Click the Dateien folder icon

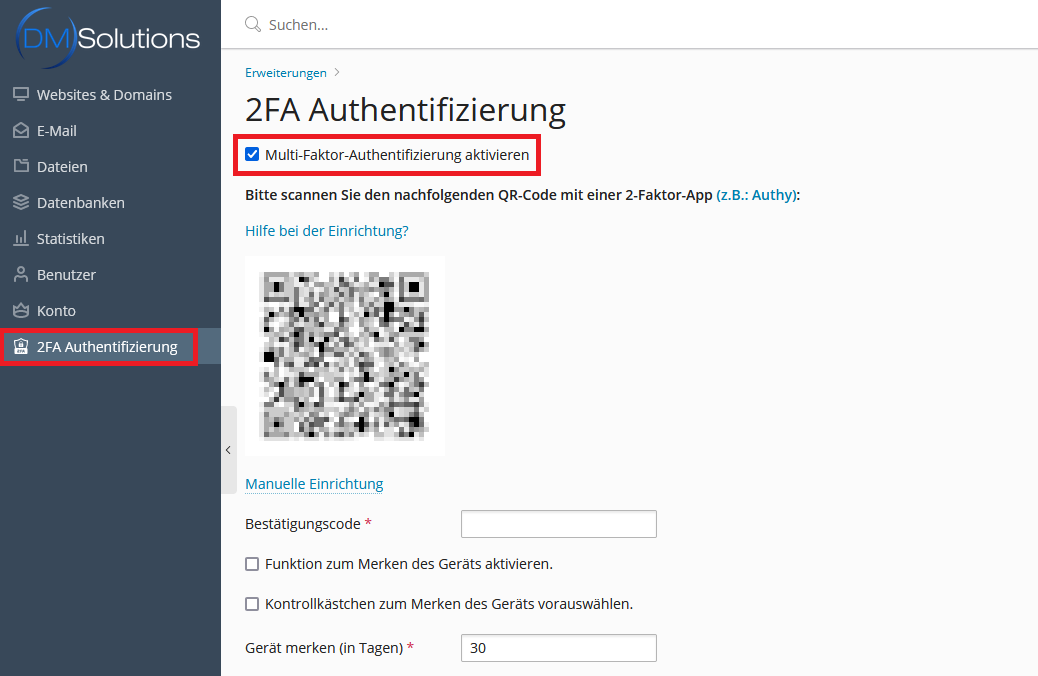click(21, 166)
